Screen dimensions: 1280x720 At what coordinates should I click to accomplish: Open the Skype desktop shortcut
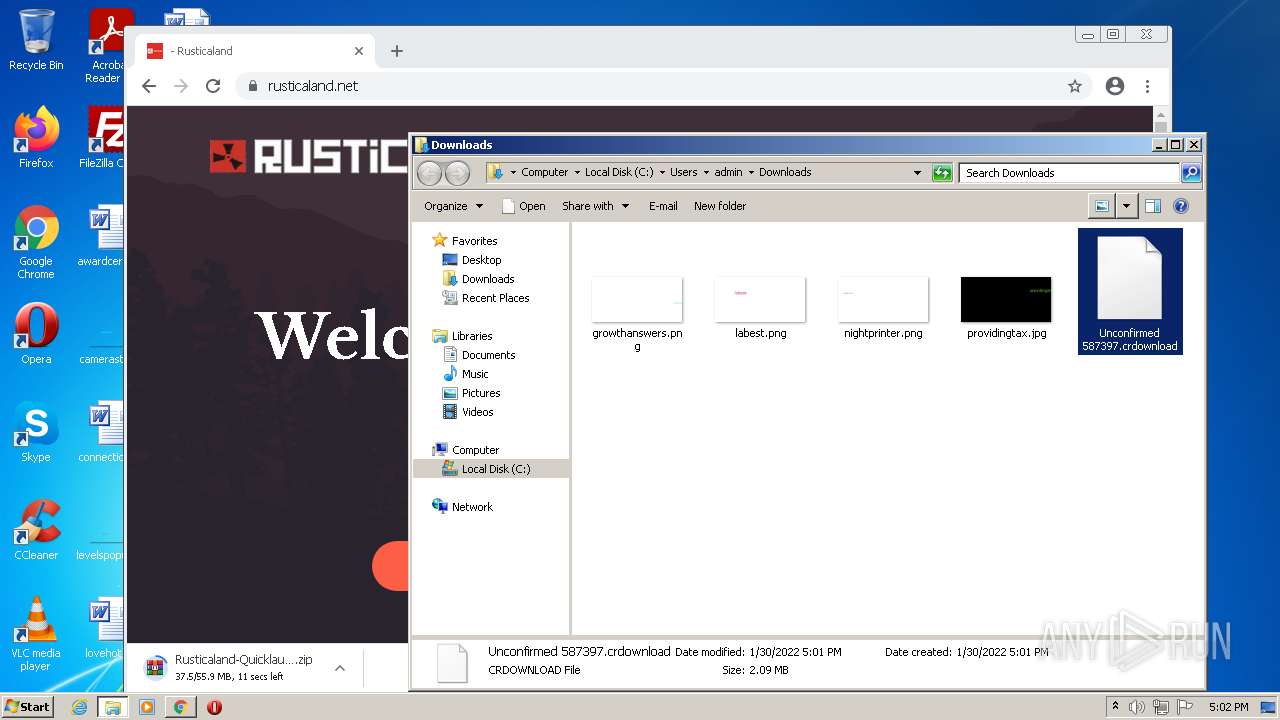[x=36, y=432]
